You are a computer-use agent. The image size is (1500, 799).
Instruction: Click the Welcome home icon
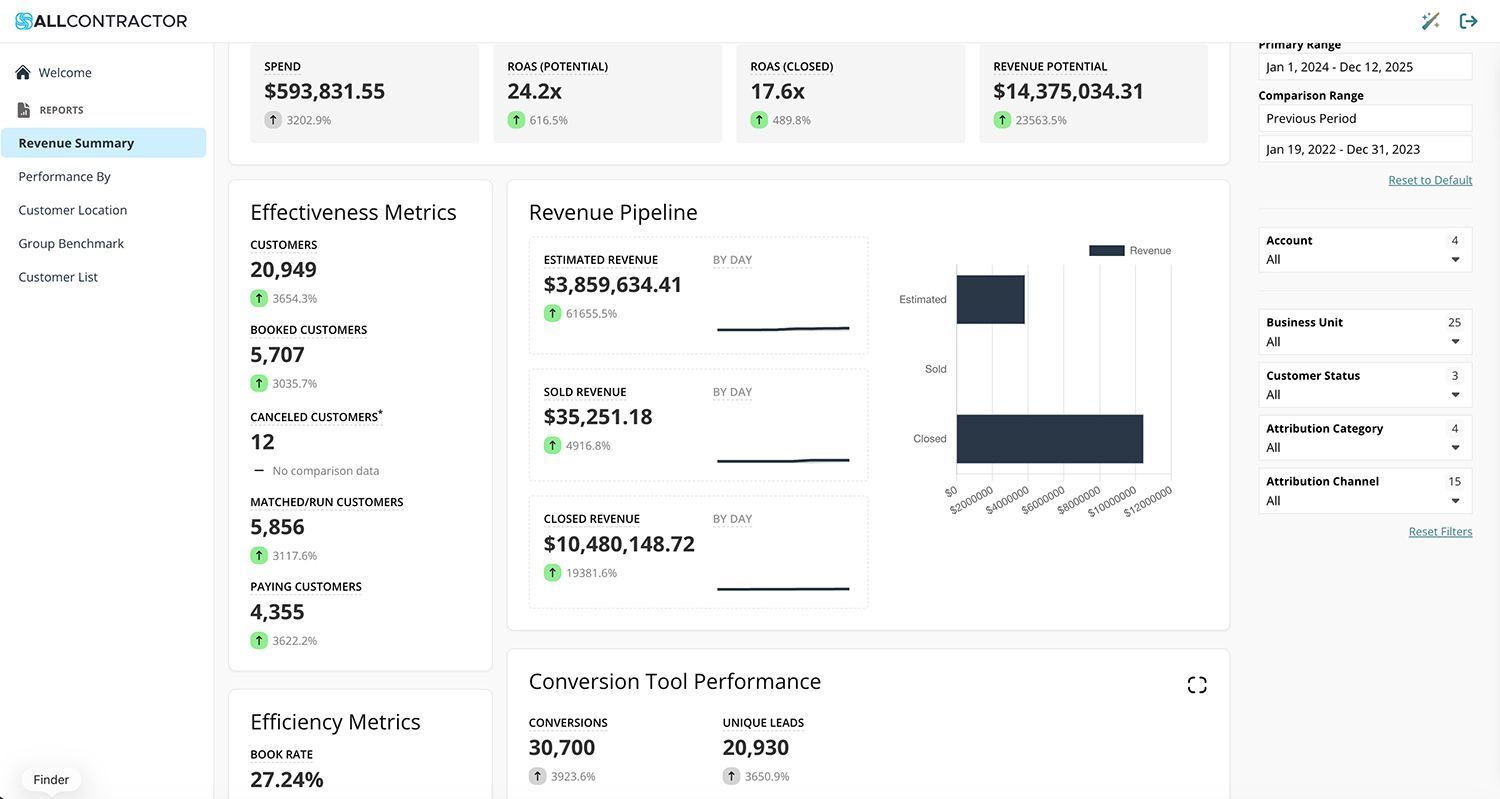(23, 72)
